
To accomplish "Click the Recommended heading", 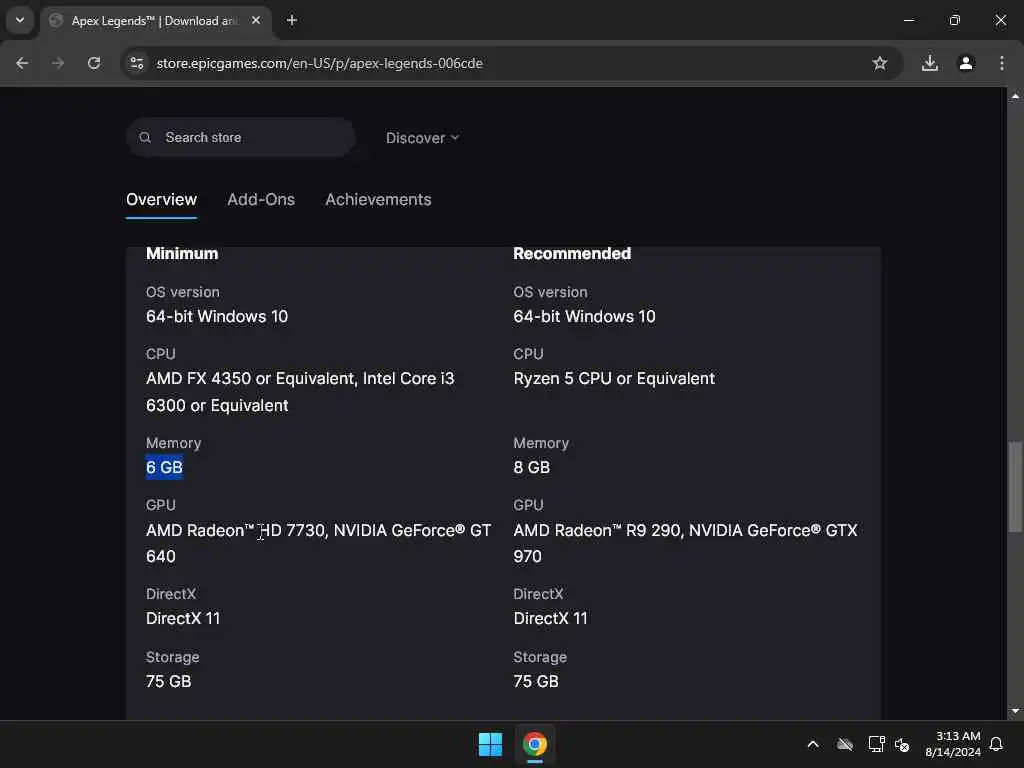I will [x=572, y=253].
